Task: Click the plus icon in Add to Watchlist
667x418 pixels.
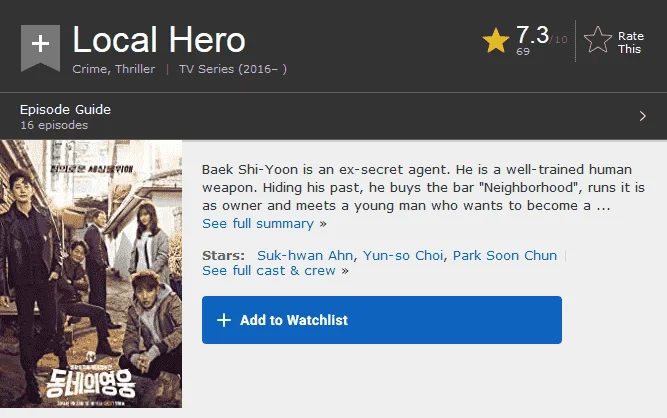Action: coord(224,320)
